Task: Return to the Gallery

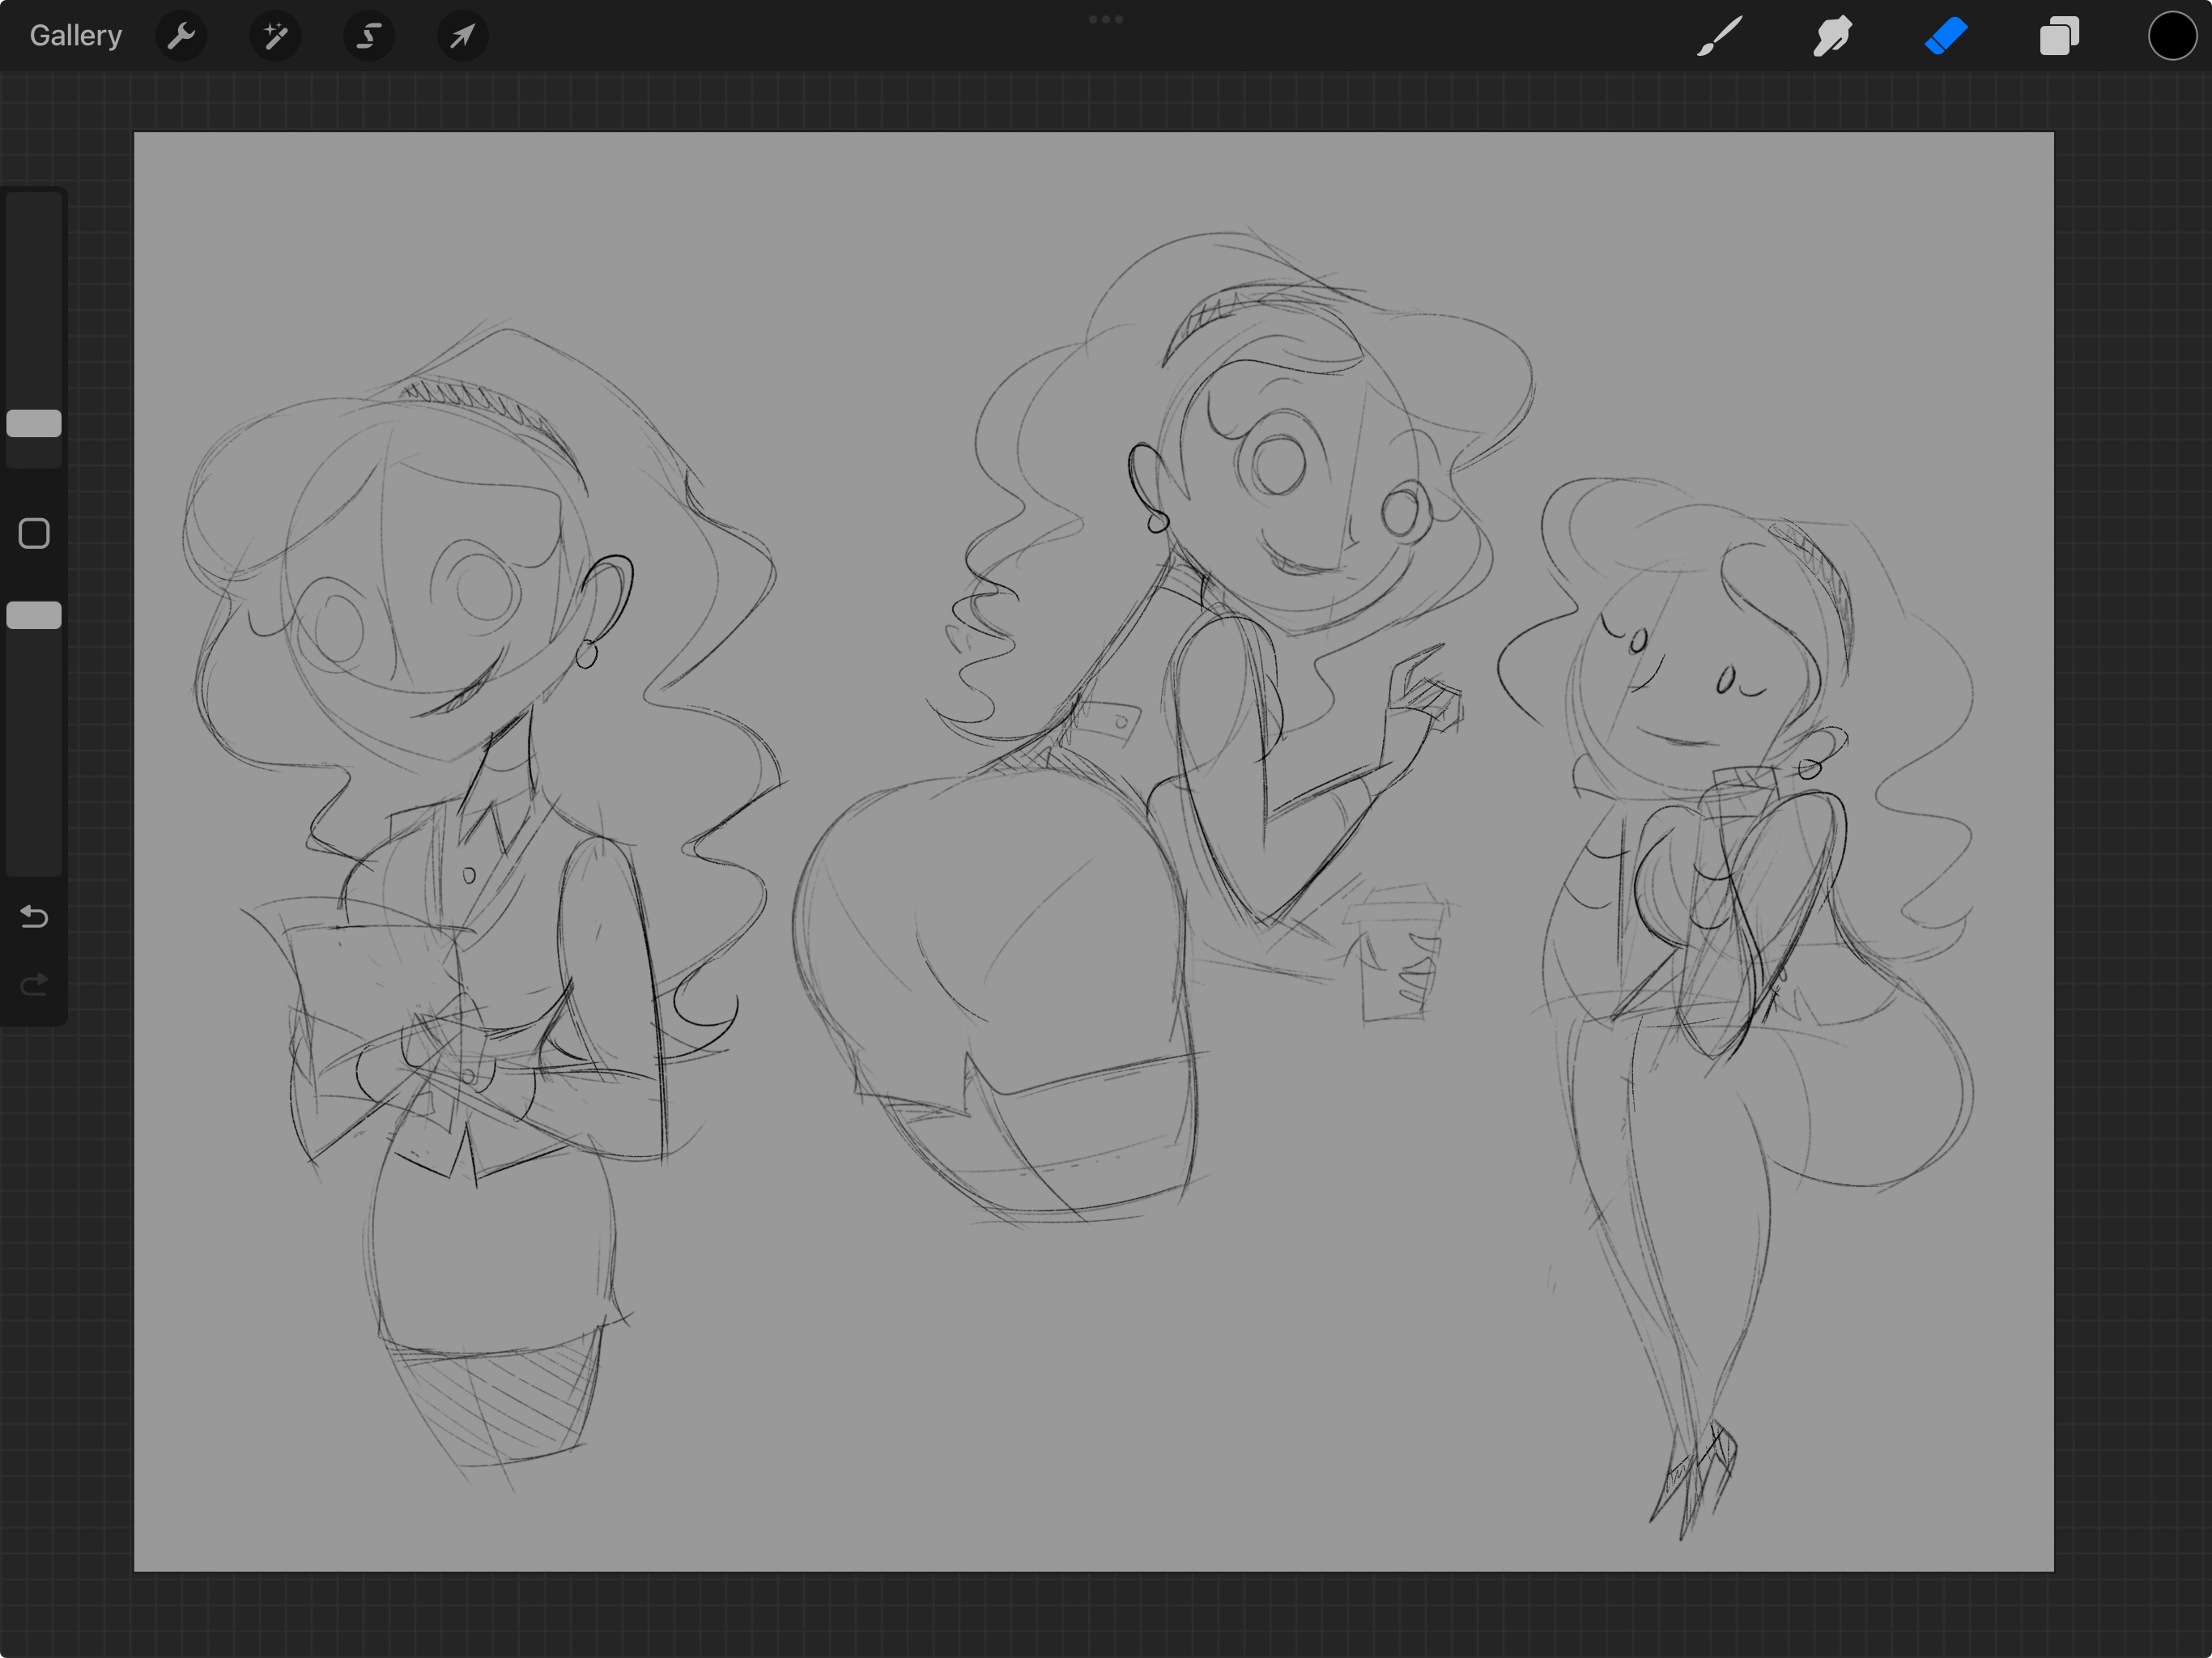Action: [75, 36]
